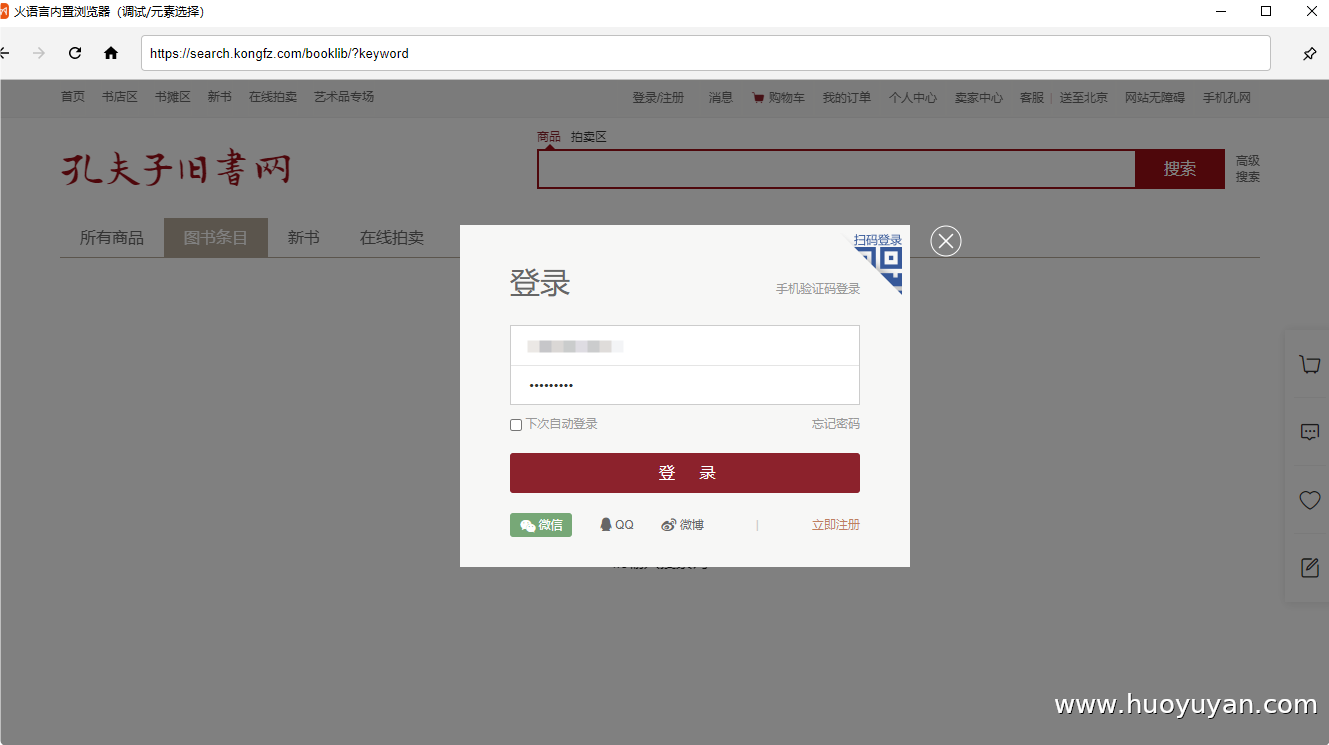Open 书摊区 in the top navigation
The width and height of the screenshot is (1329, 745).
coord(173,97)
